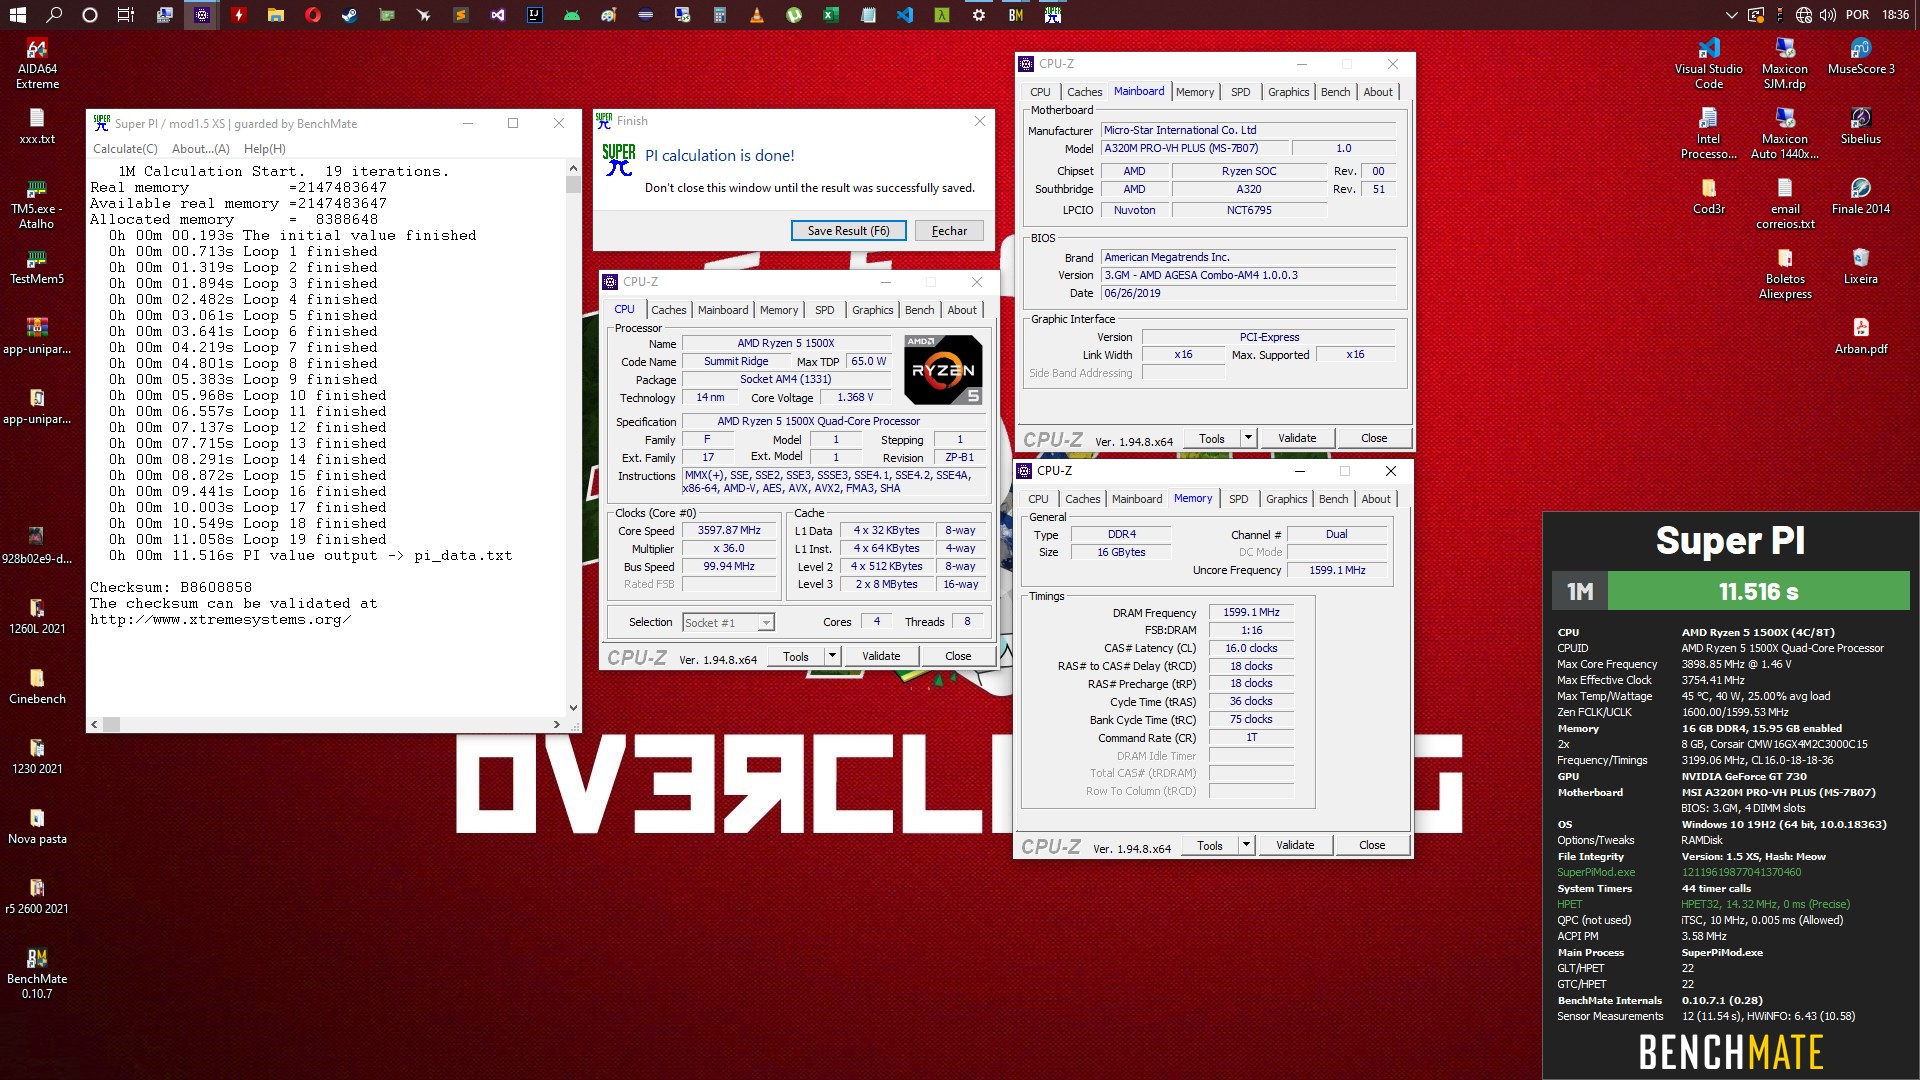Click the processor Name field in CPU-Z
The height and width of the screenshot is (1080, 1920).
[785, 343]
